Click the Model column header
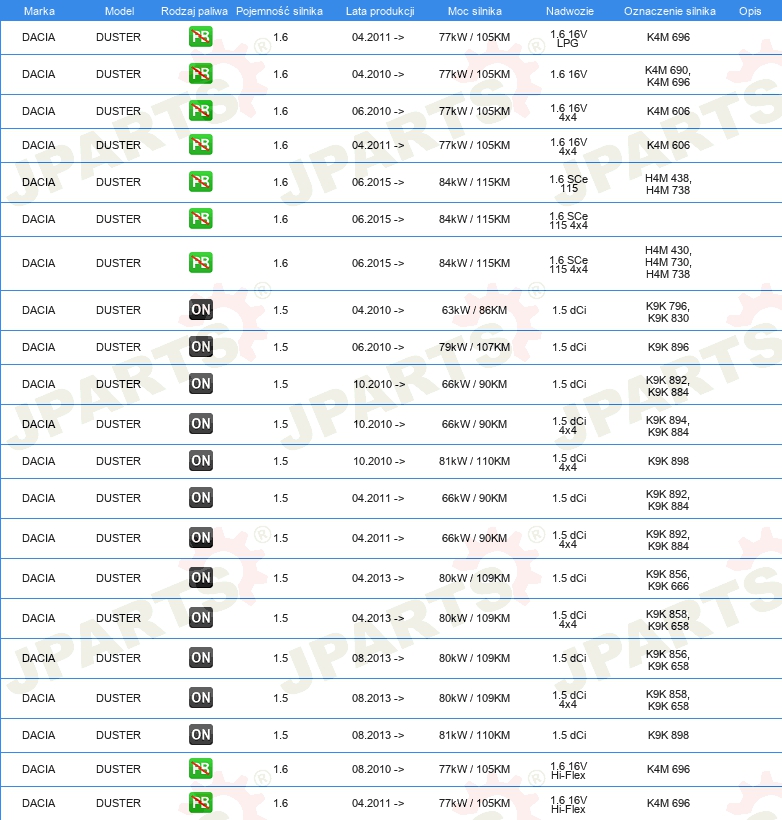Screen dimensions: 782x820 (x=119, y=11)
